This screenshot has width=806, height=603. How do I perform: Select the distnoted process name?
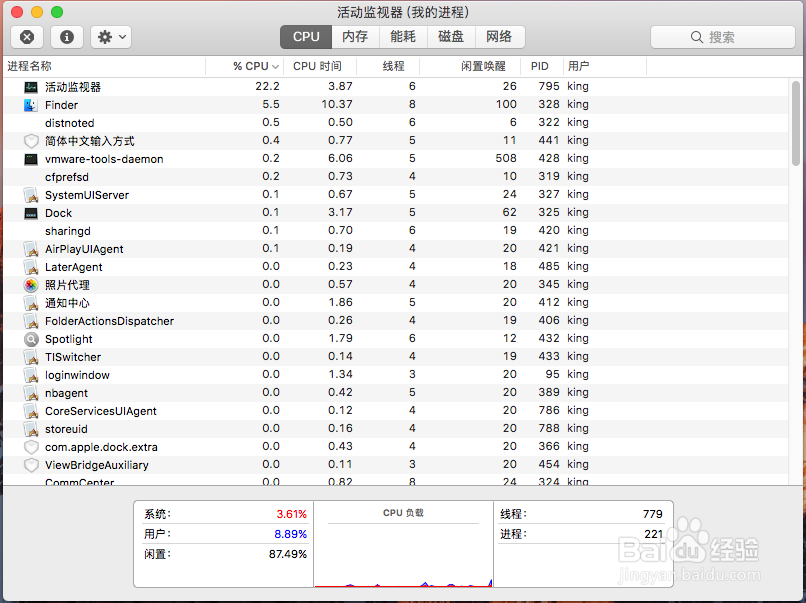(x=69, y=123)
